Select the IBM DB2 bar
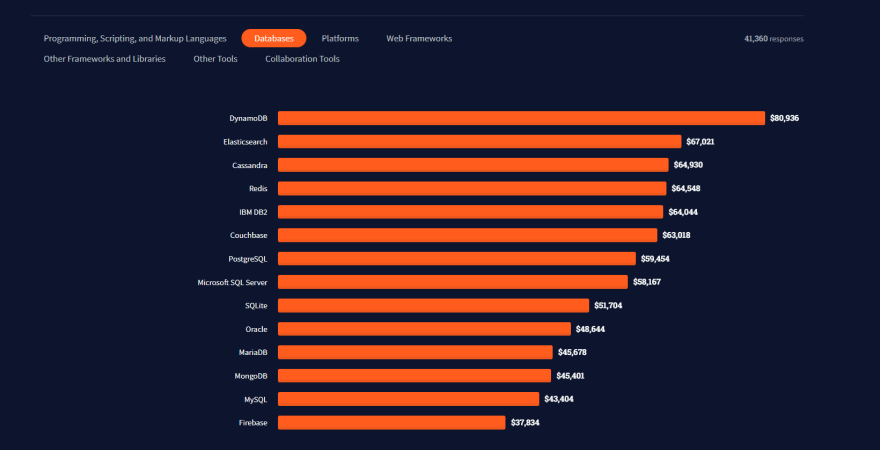The image size is (880, 450). (470, 212)
